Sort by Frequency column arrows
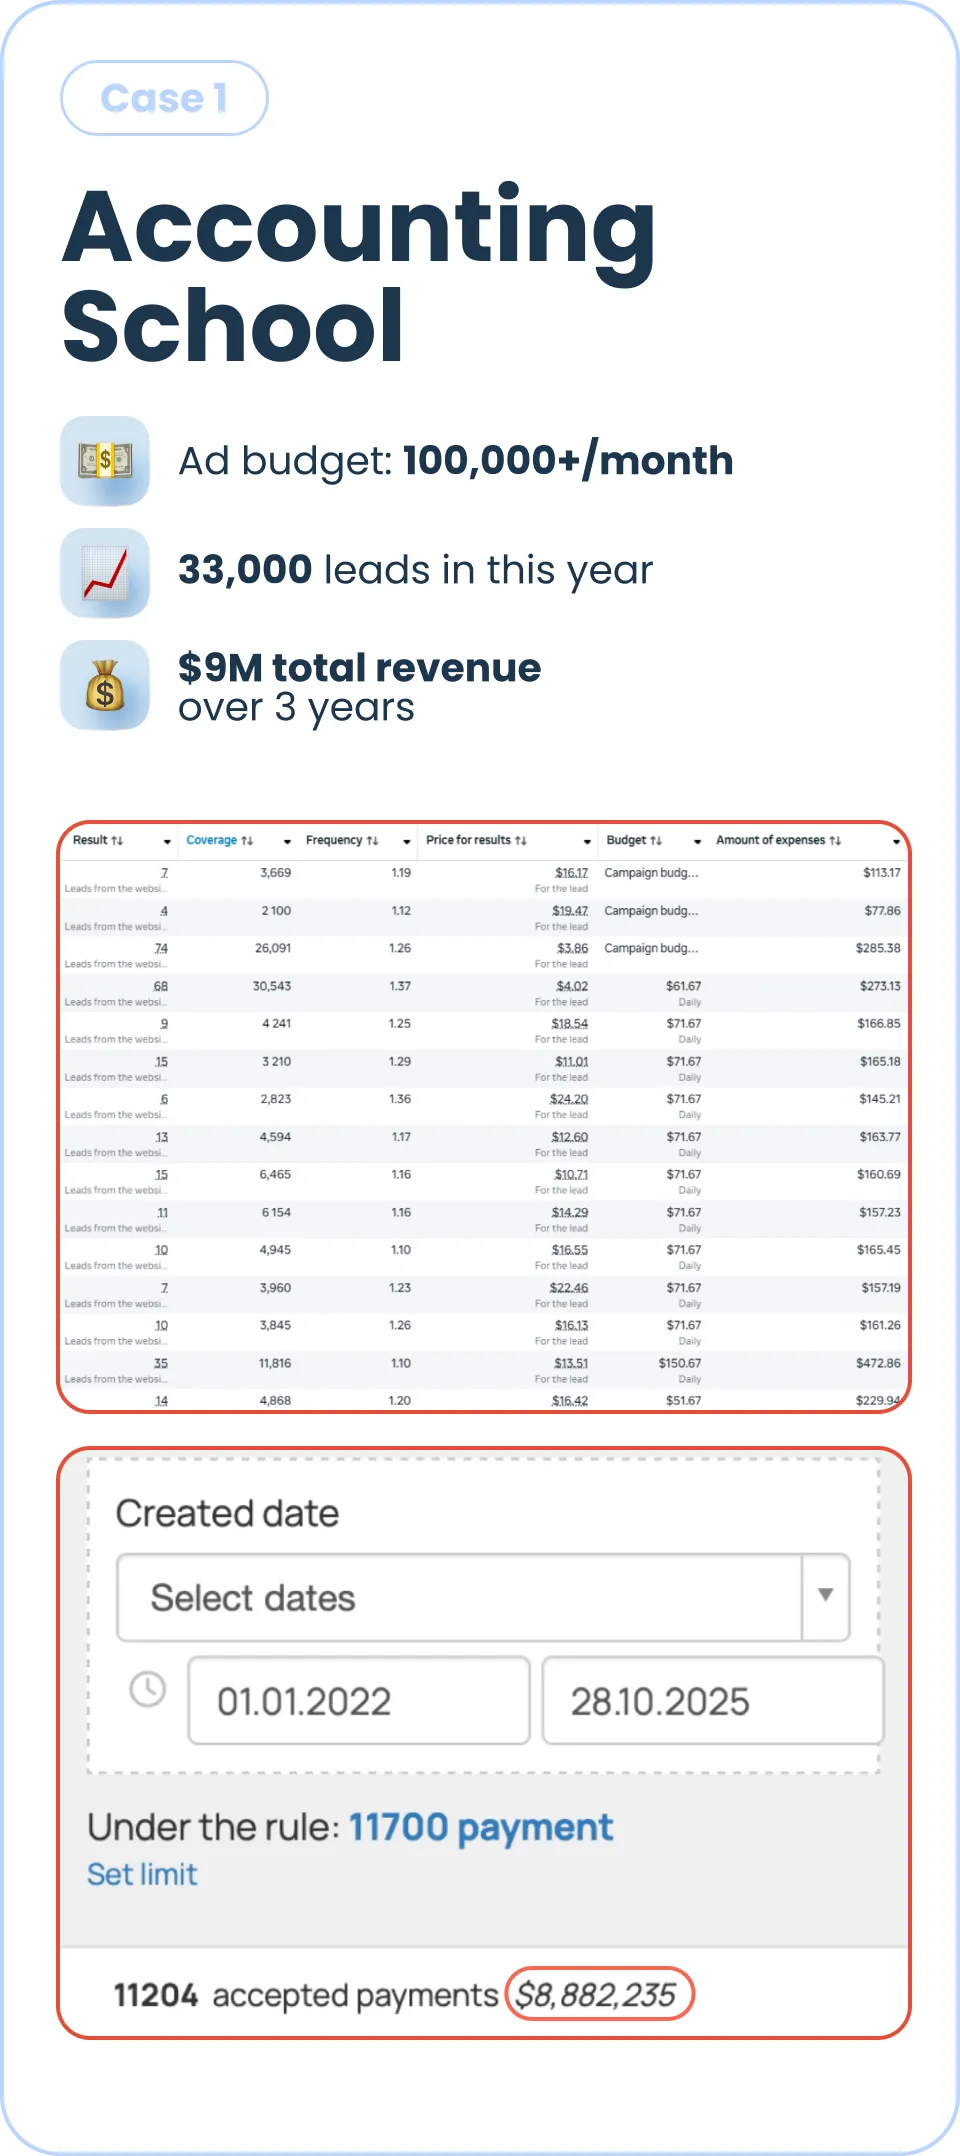 coord(372,841)
